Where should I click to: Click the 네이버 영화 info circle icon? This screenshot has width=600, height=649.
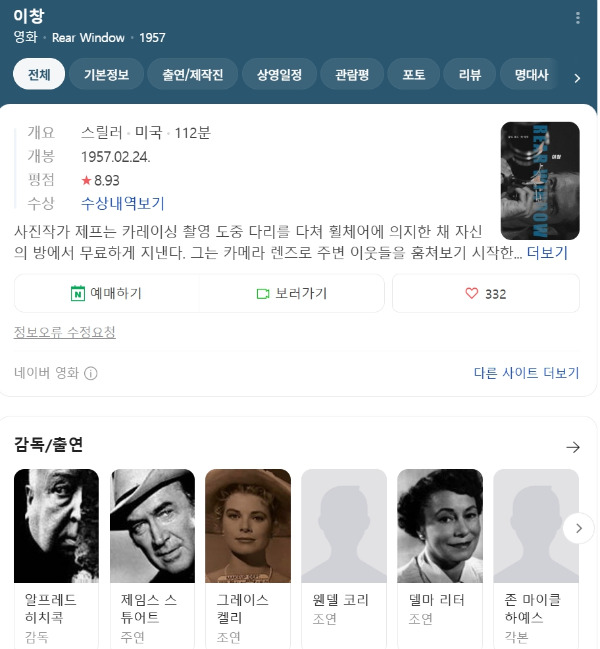[91, 373]
